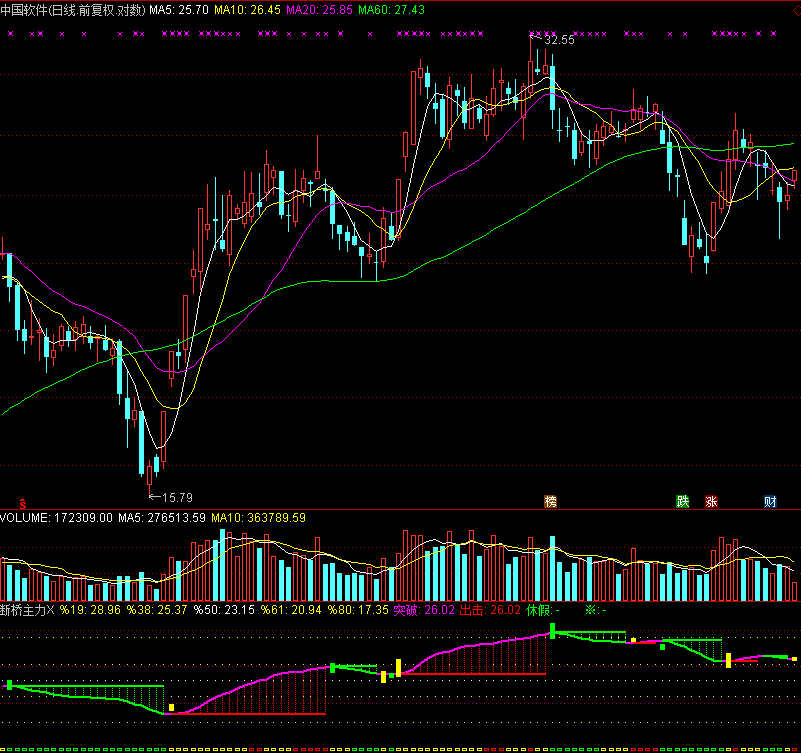
Task: Click the red 涨 event marker icon
Action: pos(711,501)
